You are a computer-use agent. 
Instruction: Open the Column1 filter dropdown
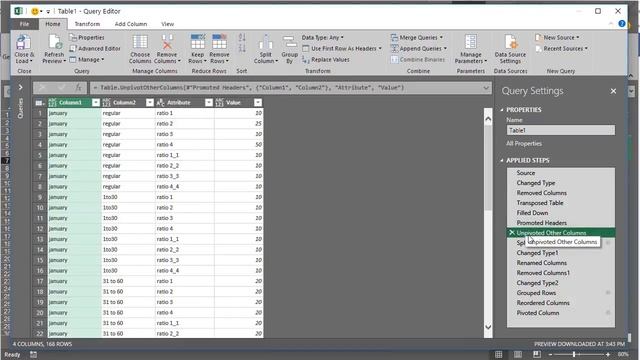tap(96, 102)
